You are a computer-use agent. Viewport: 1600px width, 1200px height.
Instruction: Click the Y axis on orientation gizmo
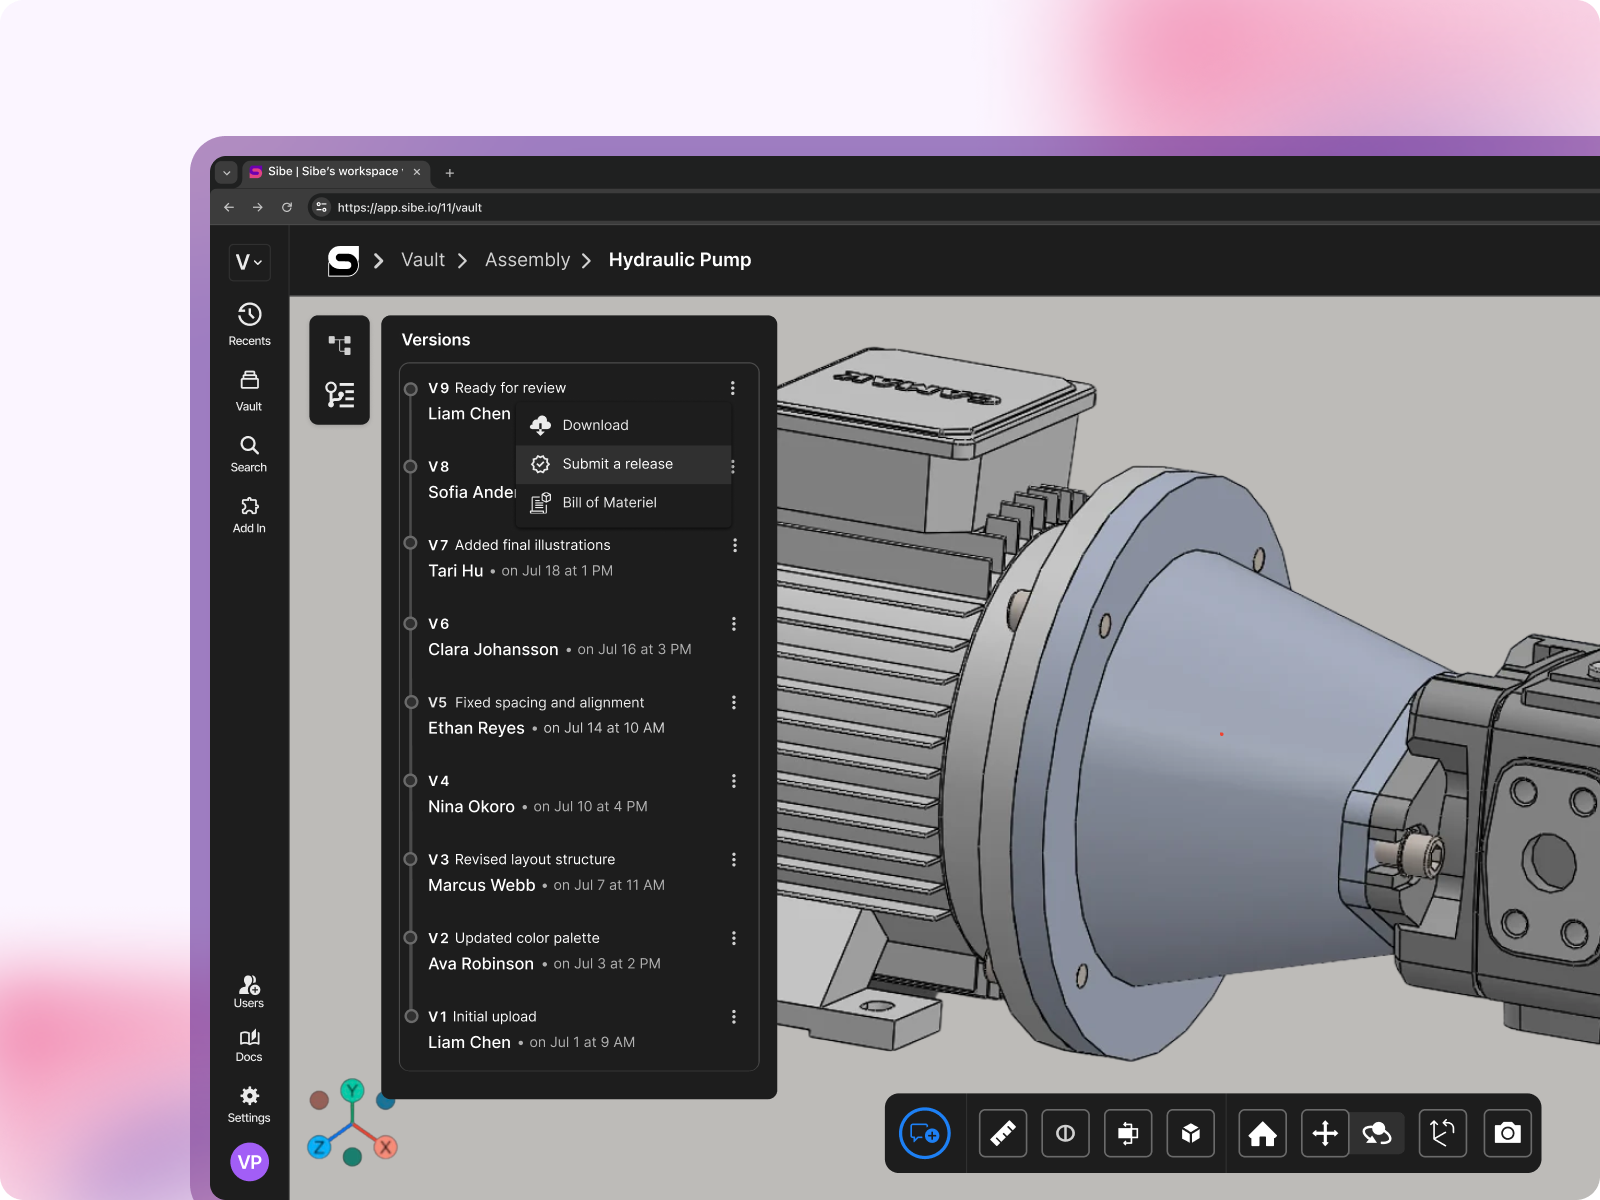(x=352, y=1091)
